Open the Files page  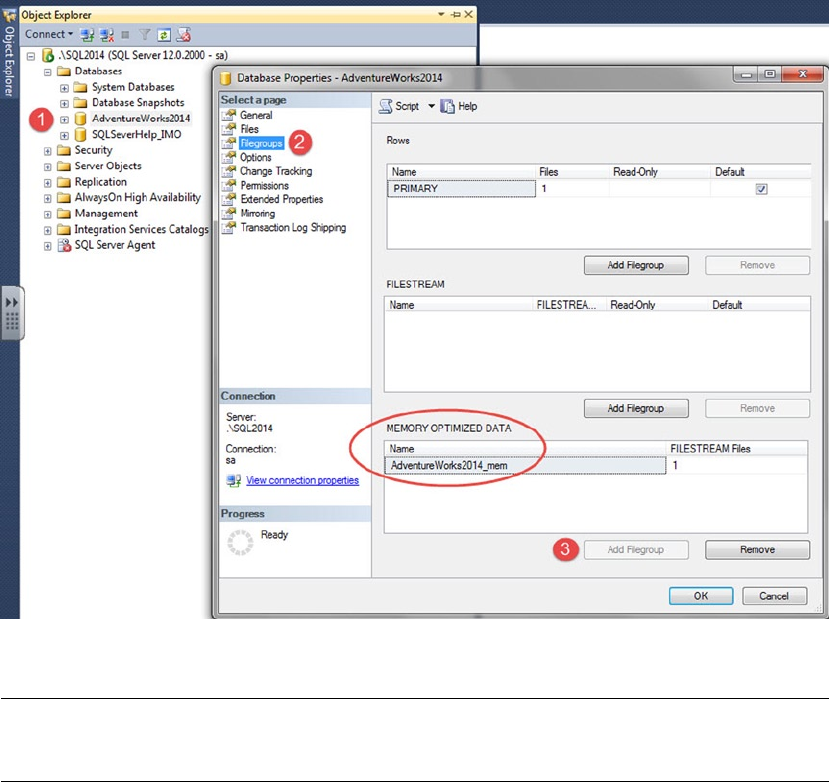coord(249,129)
